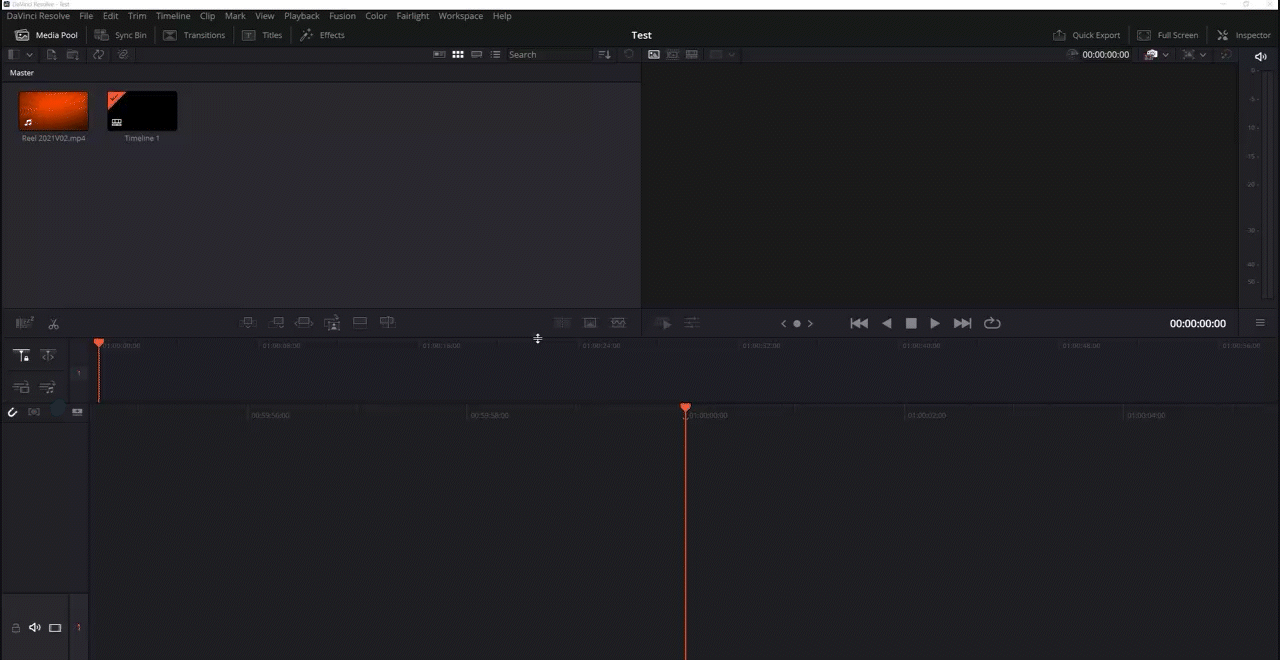
Task: Click the Insert Clip icon
Action: coord(248,322)
